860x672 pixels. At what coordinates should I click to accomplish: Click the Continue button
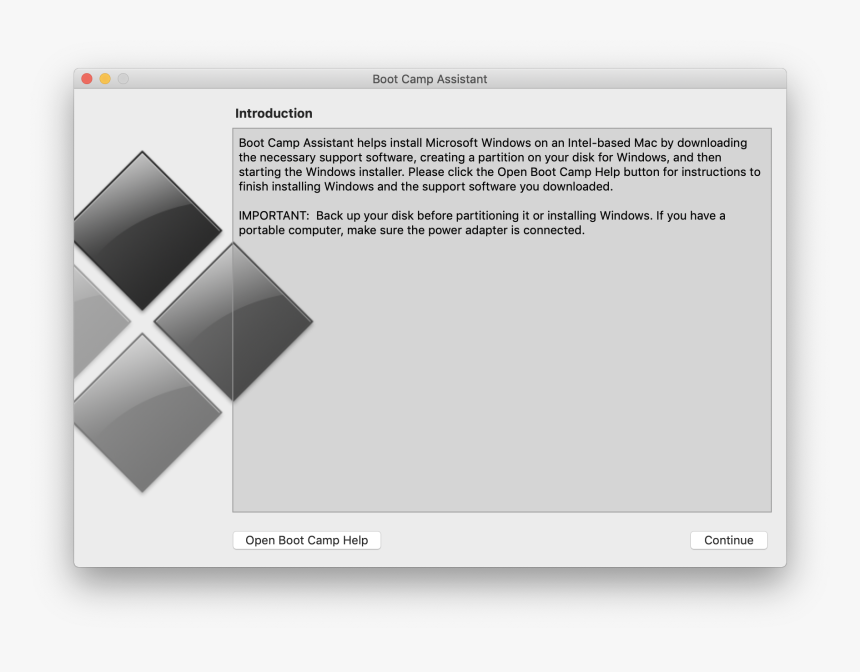[728, 540]
